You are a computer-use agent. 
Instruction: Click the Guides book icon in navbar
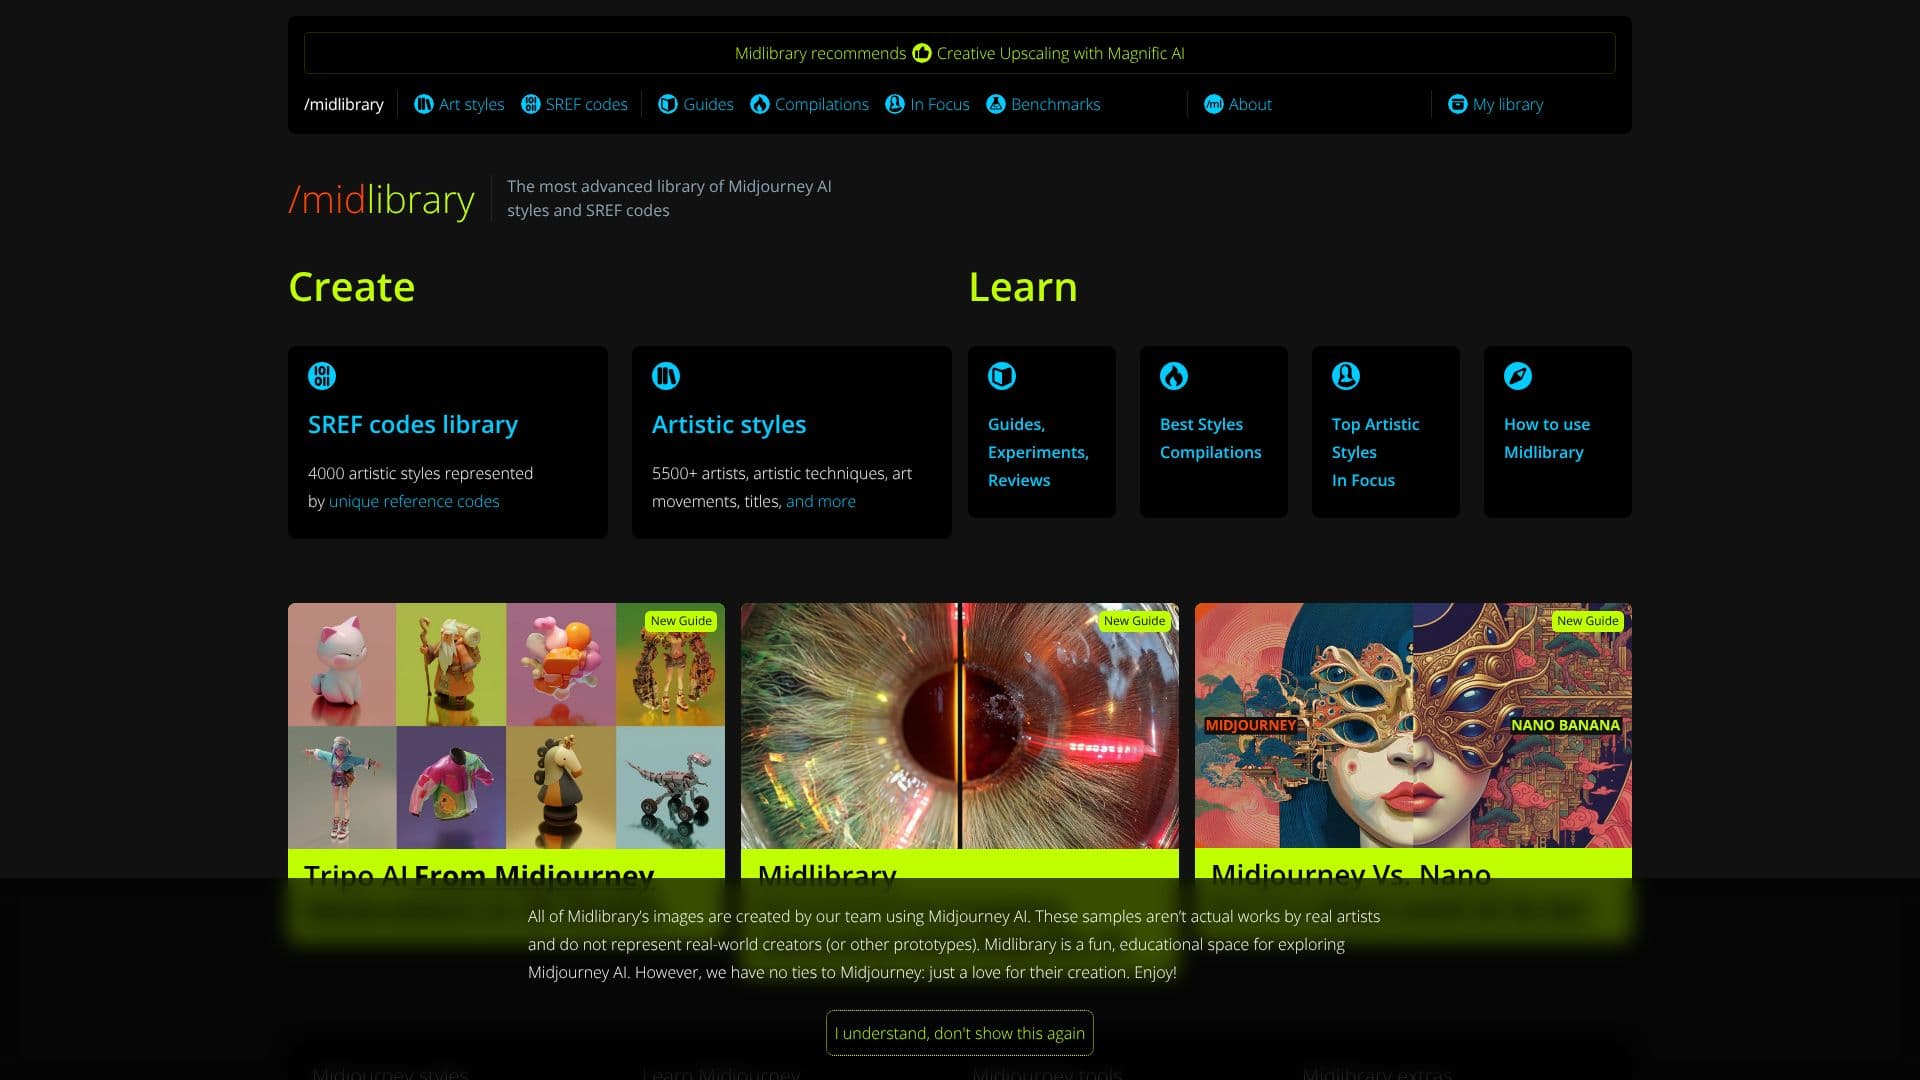click(667, 104)
